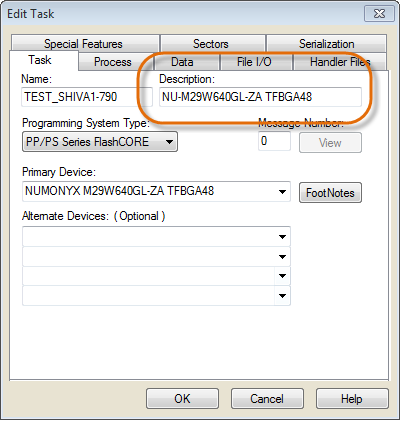The width and height of the screenshot is (400, 422).
Task: Click the grayed-out View button
Action: pyautogui.click(x=330, y=143)
